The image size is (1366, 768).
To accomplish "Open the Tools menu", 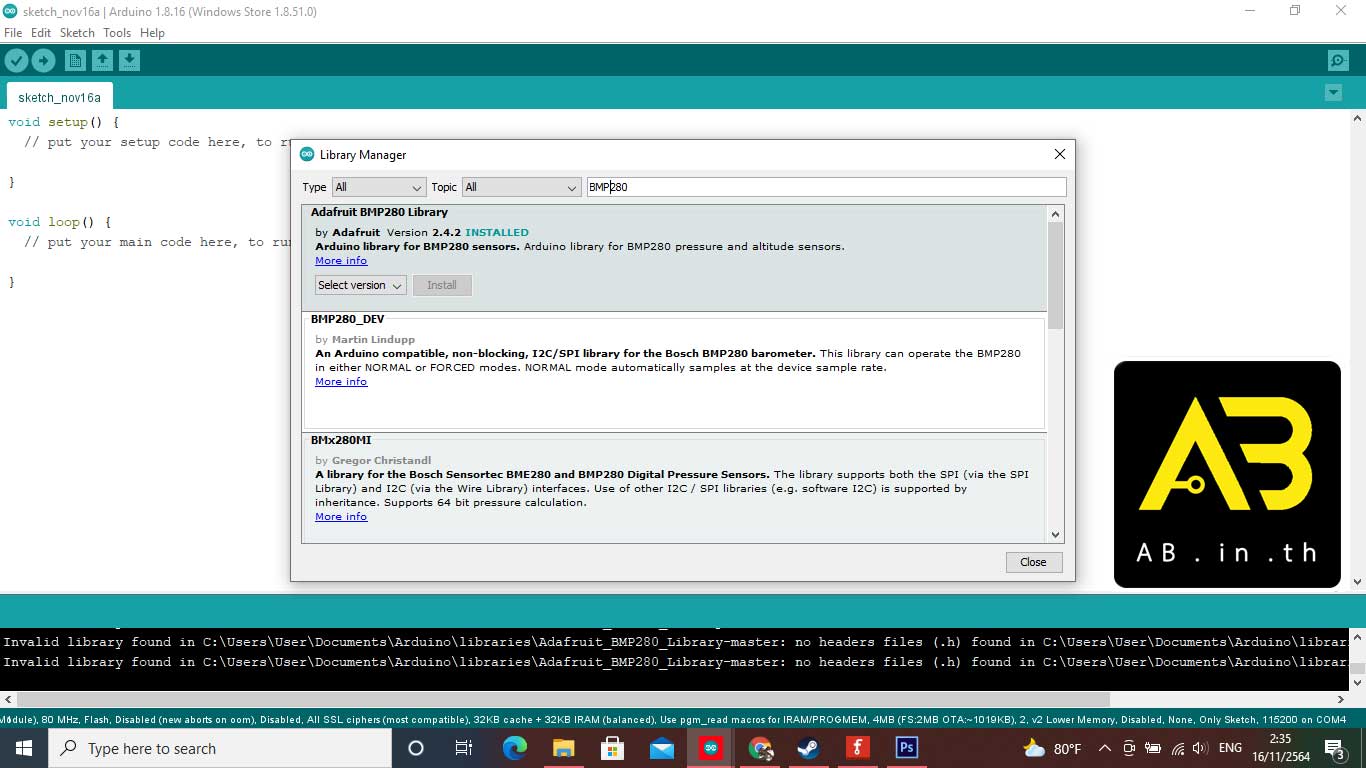I will pyautogui.click(x=117, y=33).
